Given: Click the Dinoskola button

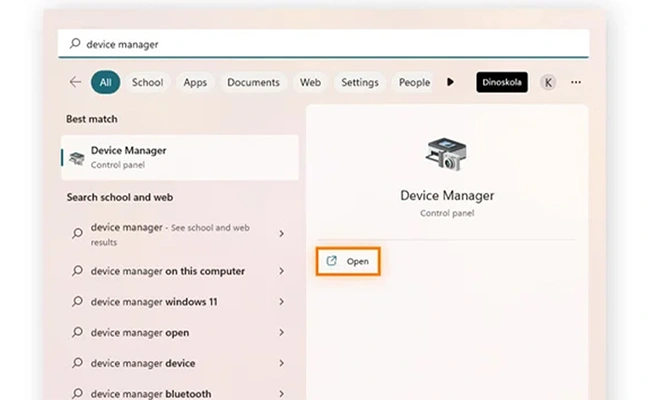Looking at the screenshot, I should 502,82.
